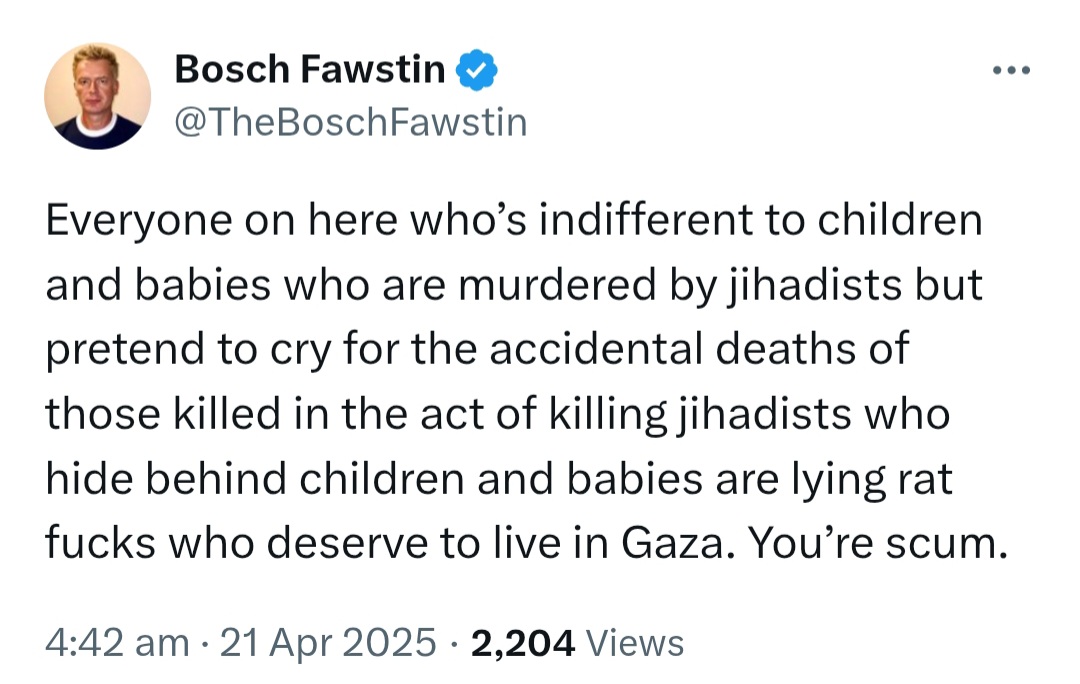Open the three-dot more options menu

1011,70
